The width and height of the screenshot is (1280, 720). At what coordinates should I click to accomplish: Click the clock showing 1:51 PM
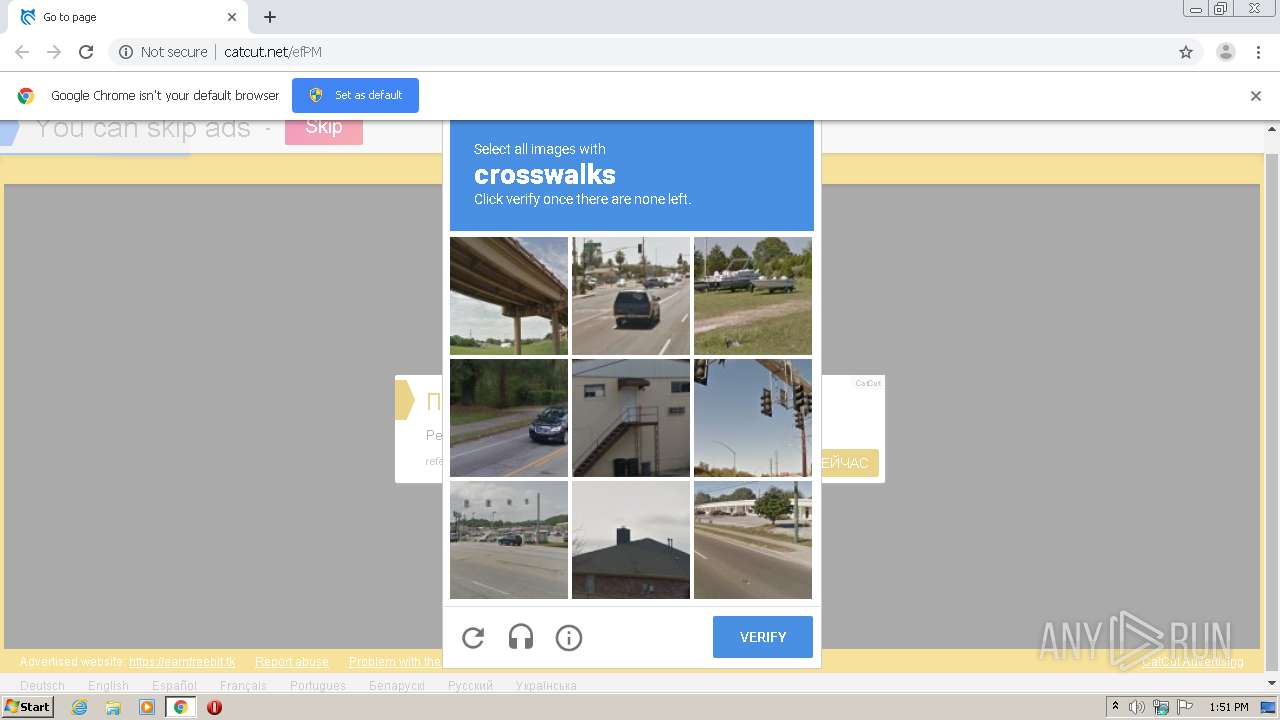click(x=1229, y=707)
